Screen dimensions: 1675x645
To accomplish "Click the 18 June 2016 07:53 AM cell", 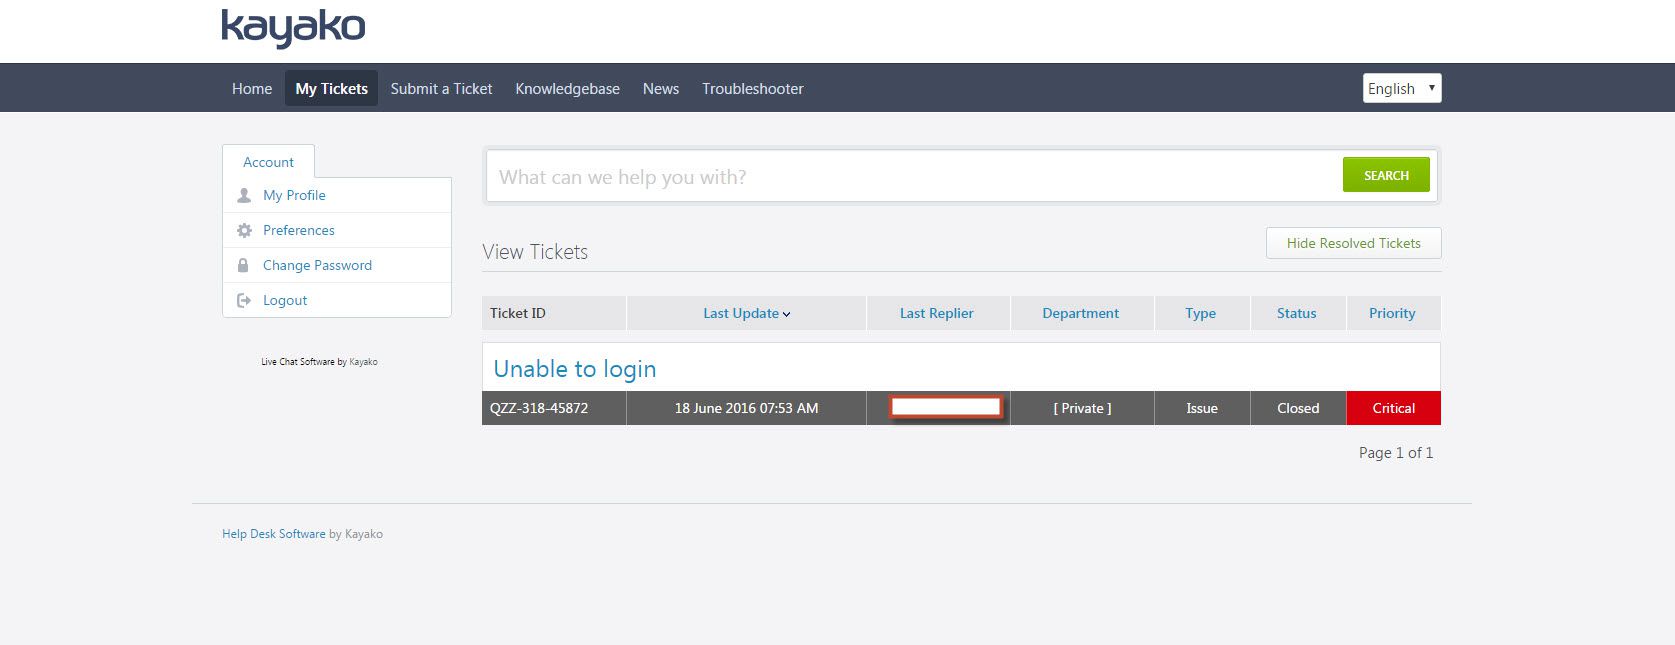I will [746, 408].
